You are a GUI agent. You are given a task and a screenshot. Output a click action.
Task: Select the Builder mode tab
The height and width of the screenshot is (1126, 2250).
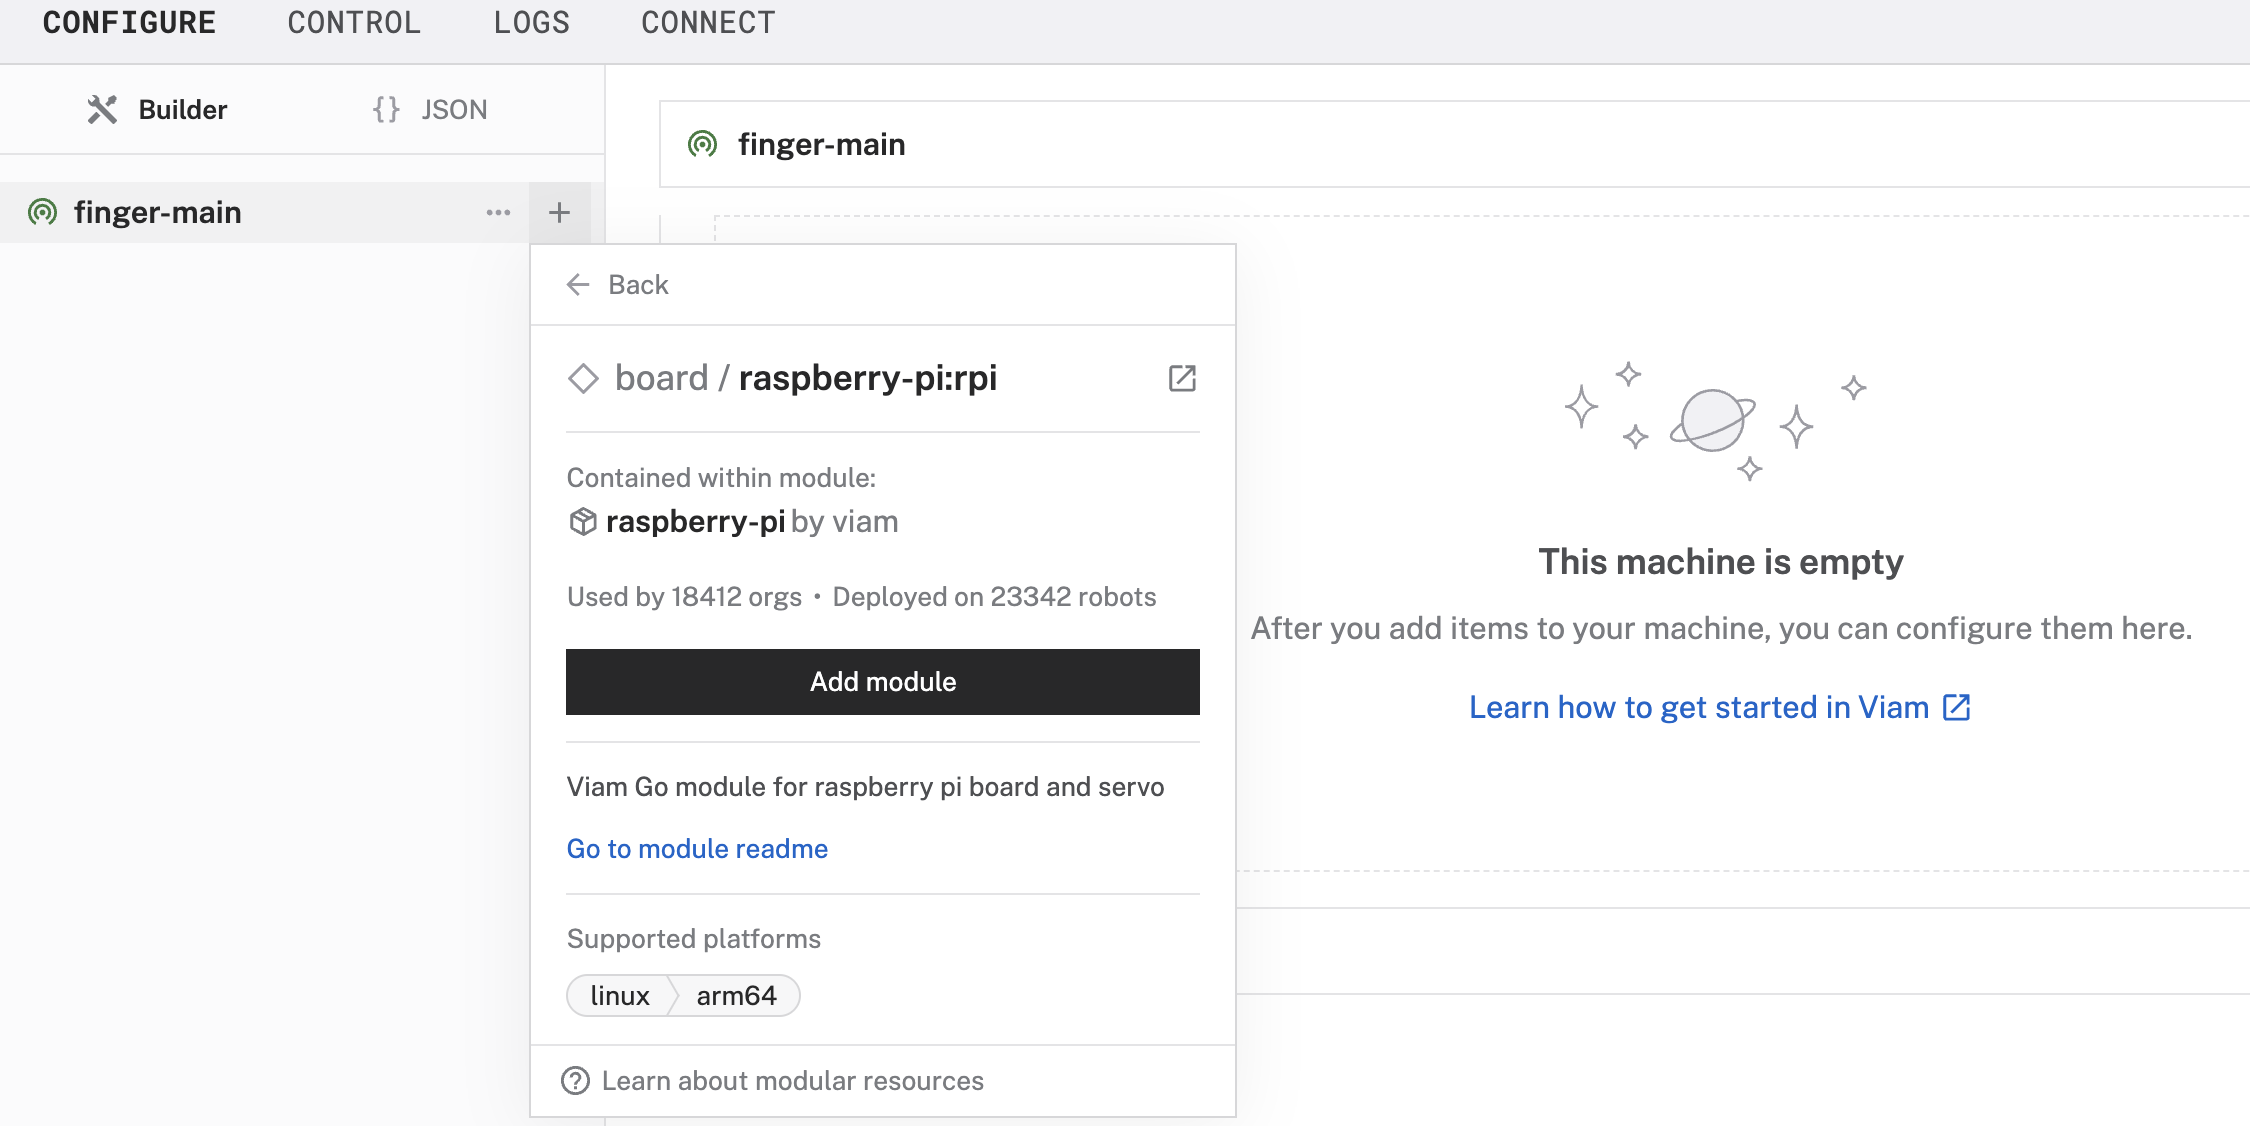pyautogui.click(x=157, y=109)
